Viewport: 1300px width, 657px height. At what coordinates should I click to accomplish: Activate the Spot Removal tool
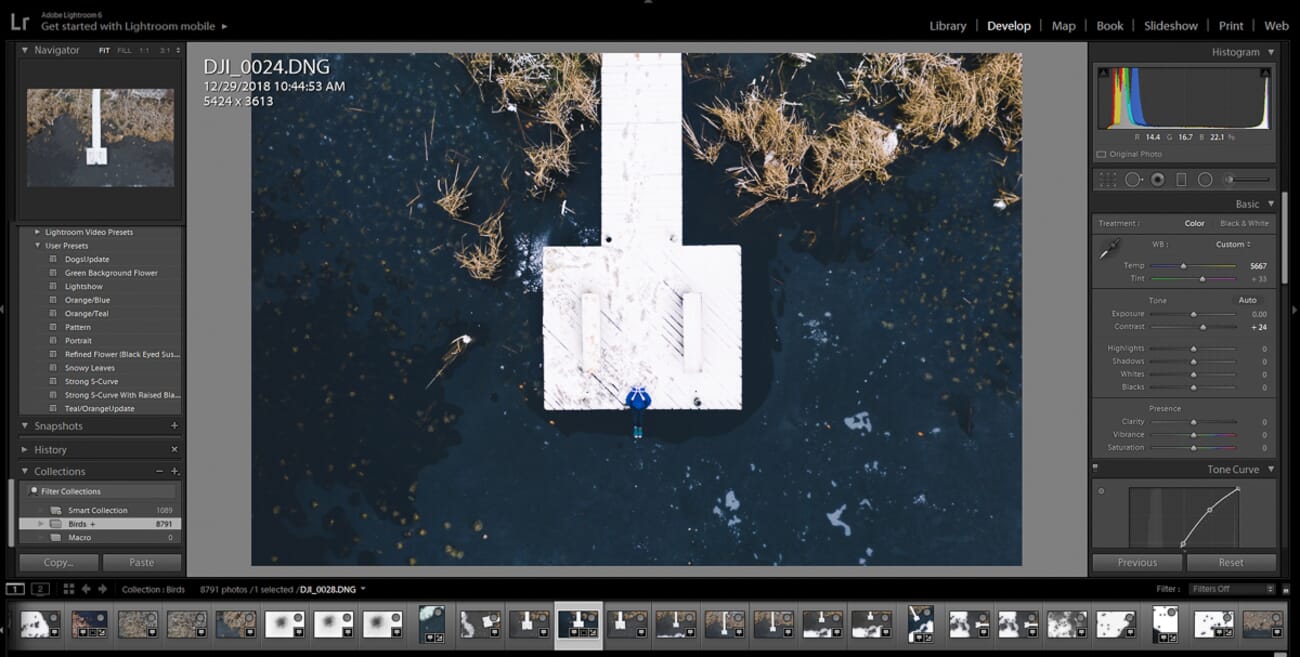tap(1133, 180)
